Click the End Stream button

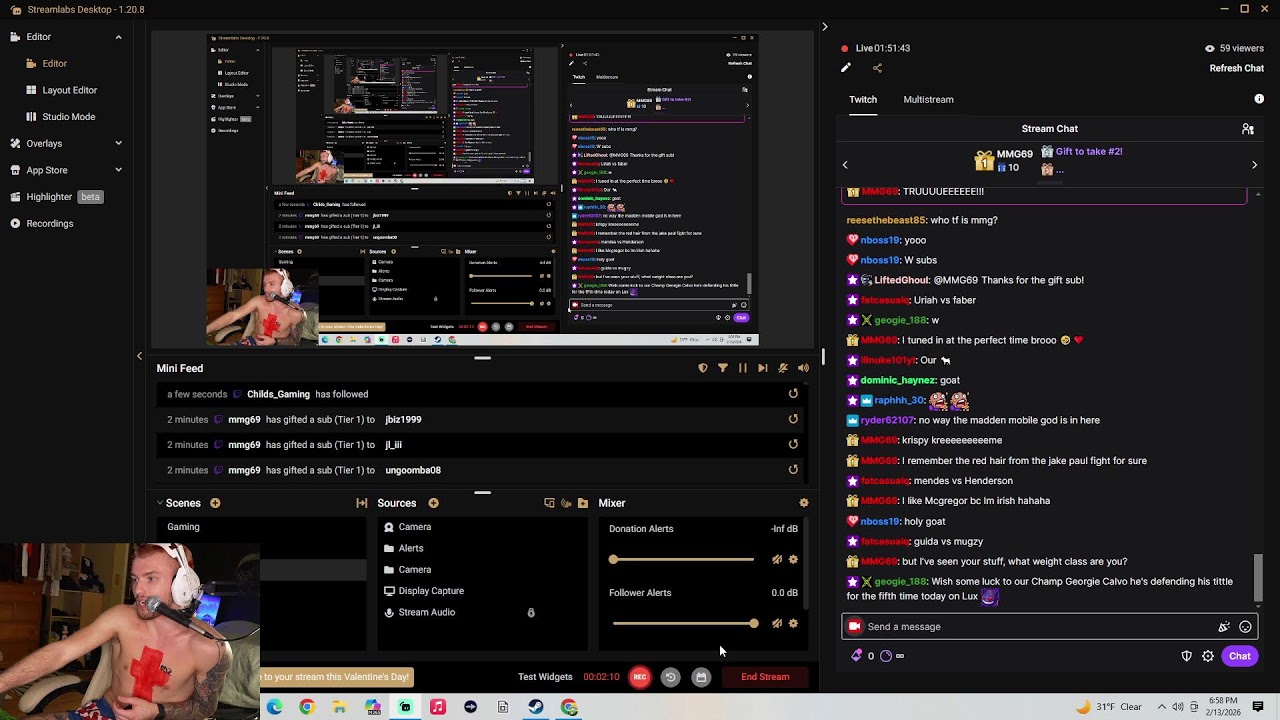[x=765, y=677]
